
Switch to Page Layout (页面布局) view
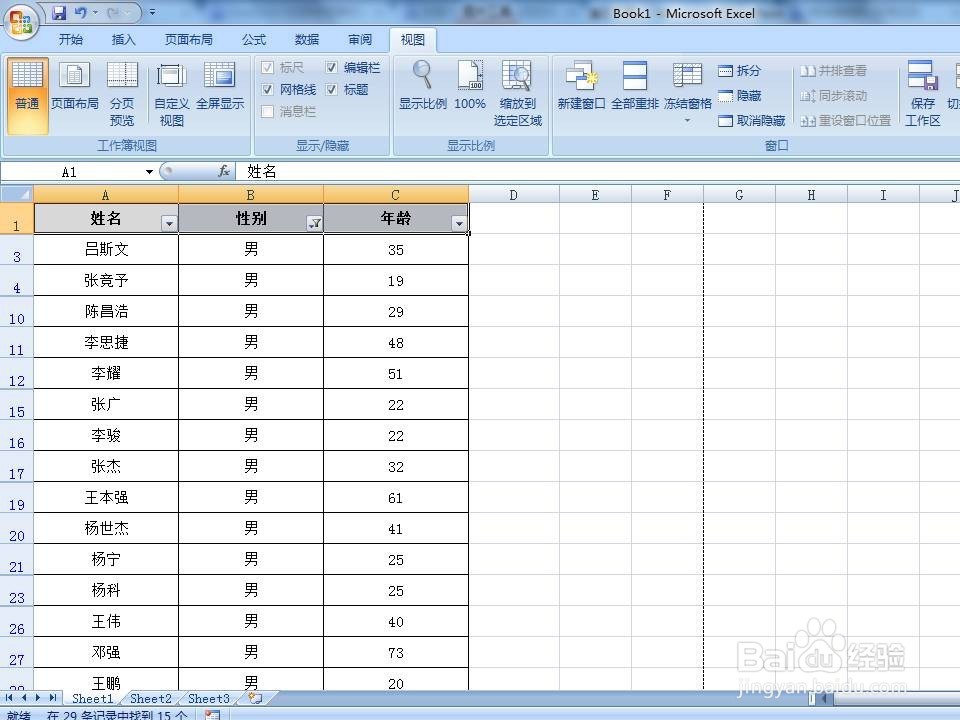[x=74, y=90]
